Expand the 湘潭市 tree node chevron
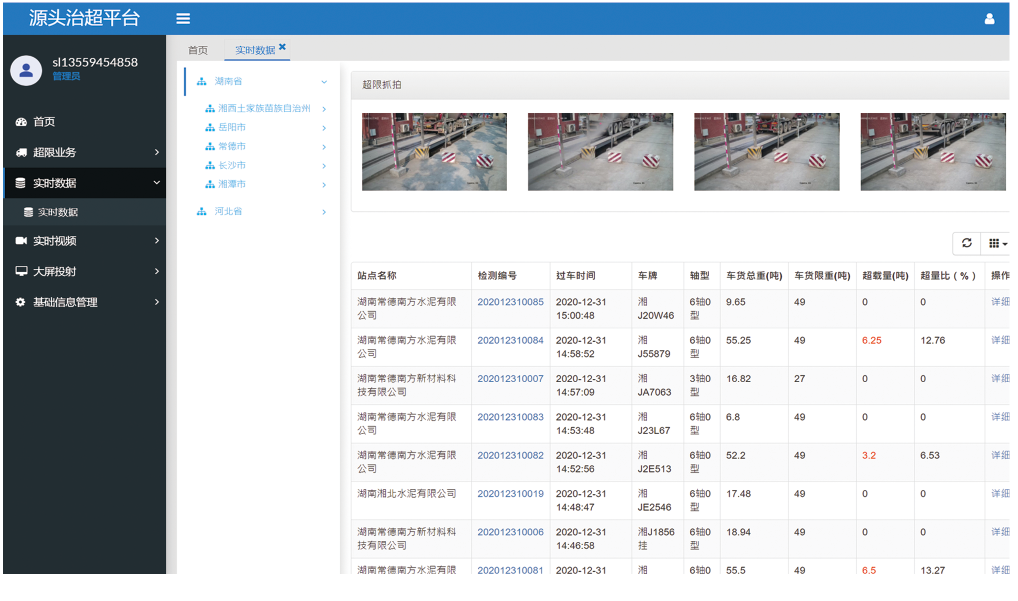The width and height of the screenshot is (1018, 601). [x=324, y=185]
